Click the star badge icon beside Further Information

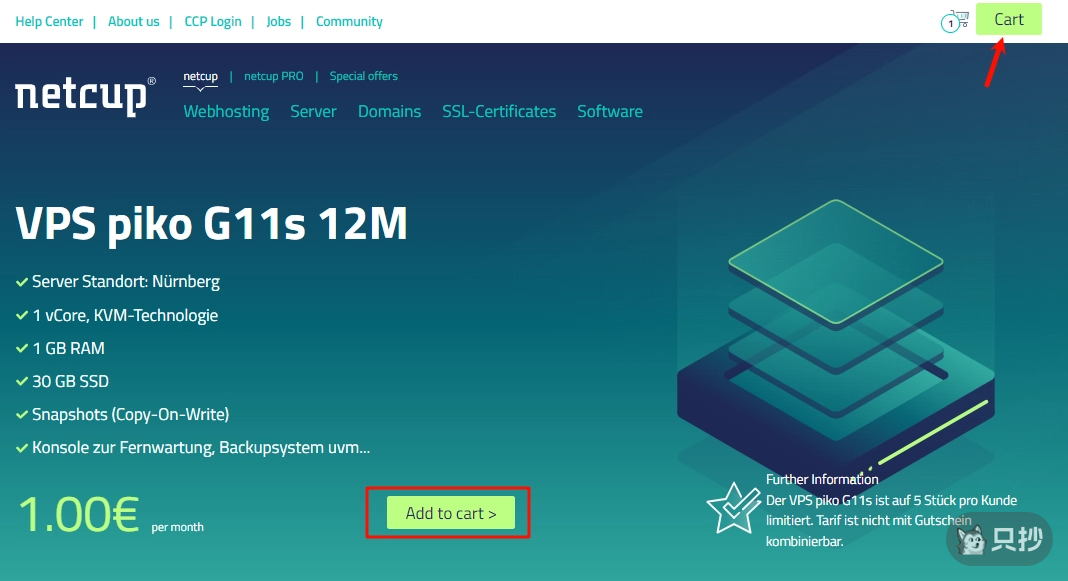(733, 507)
